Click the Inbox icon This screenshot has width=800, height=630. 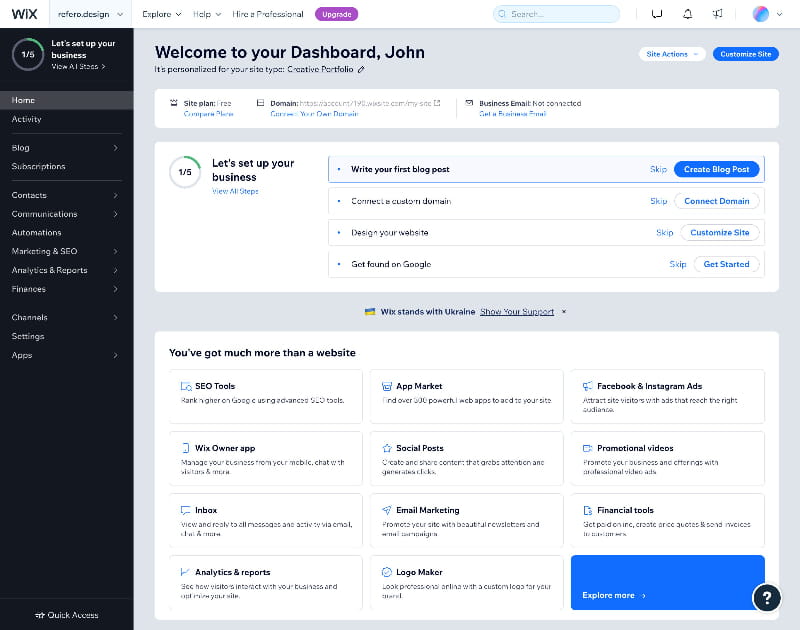point(184,509)
